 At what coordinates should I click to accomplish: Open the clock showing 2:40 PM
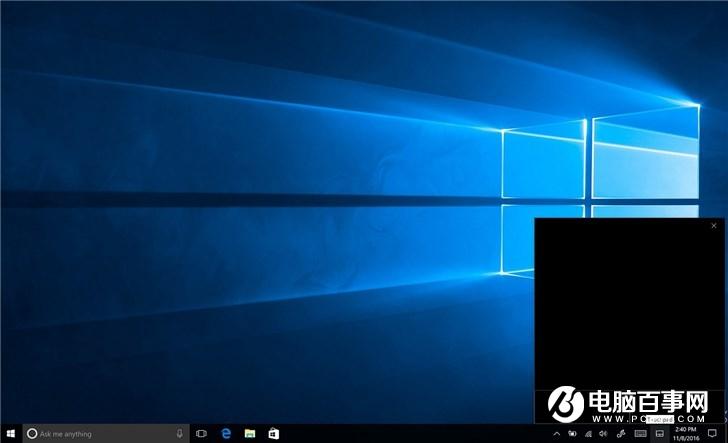click(686, 434)
